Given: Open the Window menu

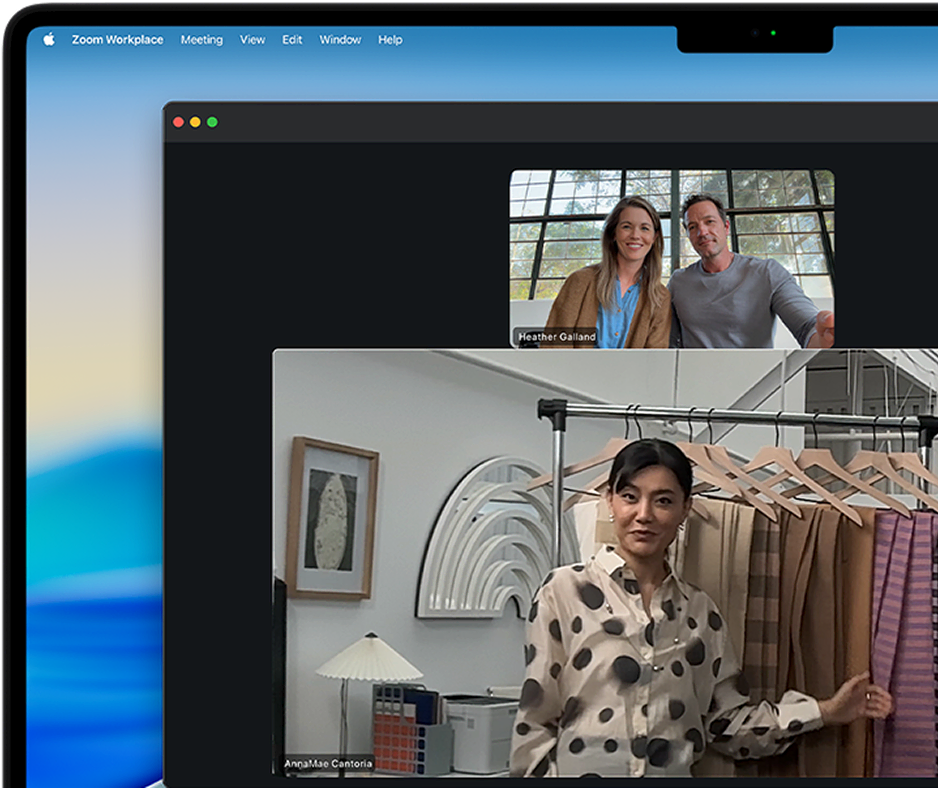Looking at the screenshot, I should [340, 40].
